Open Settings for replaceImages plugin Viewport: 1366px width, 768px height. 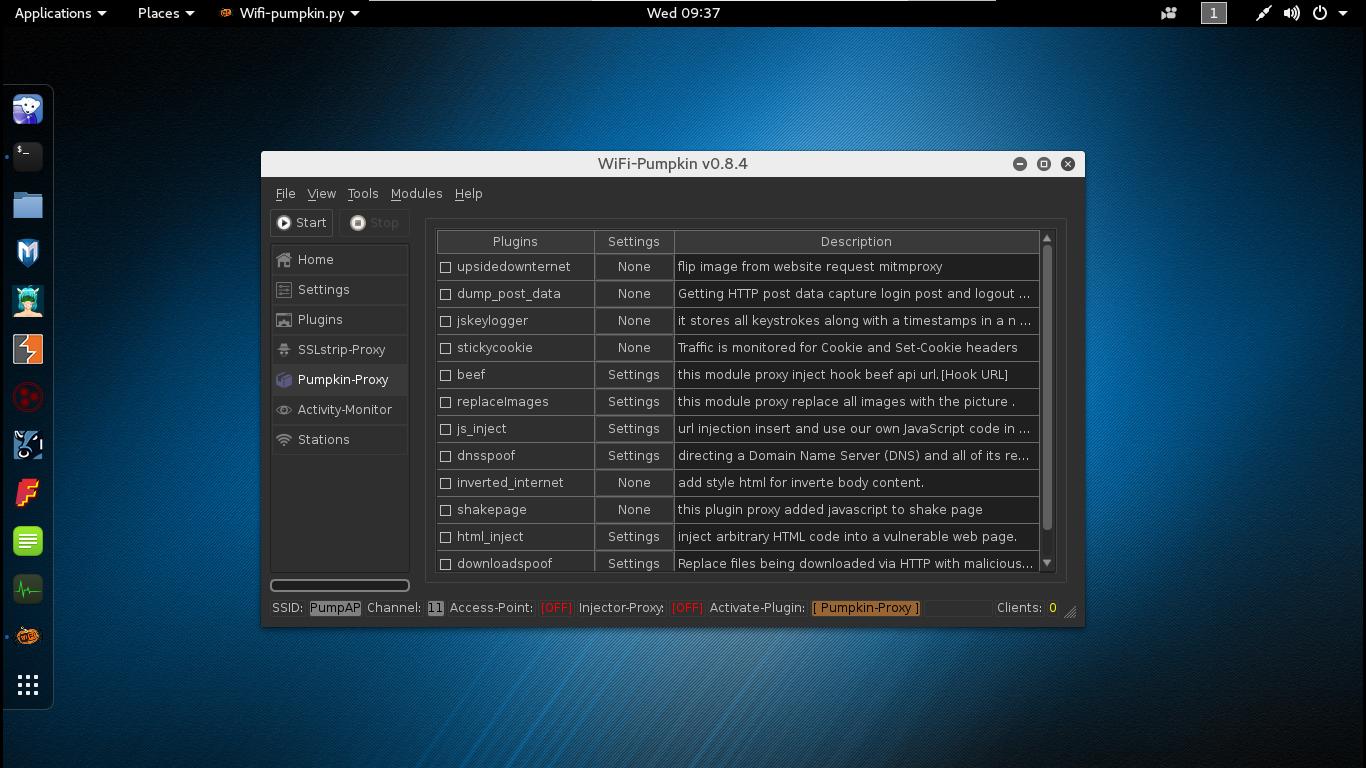coord(634,402)
